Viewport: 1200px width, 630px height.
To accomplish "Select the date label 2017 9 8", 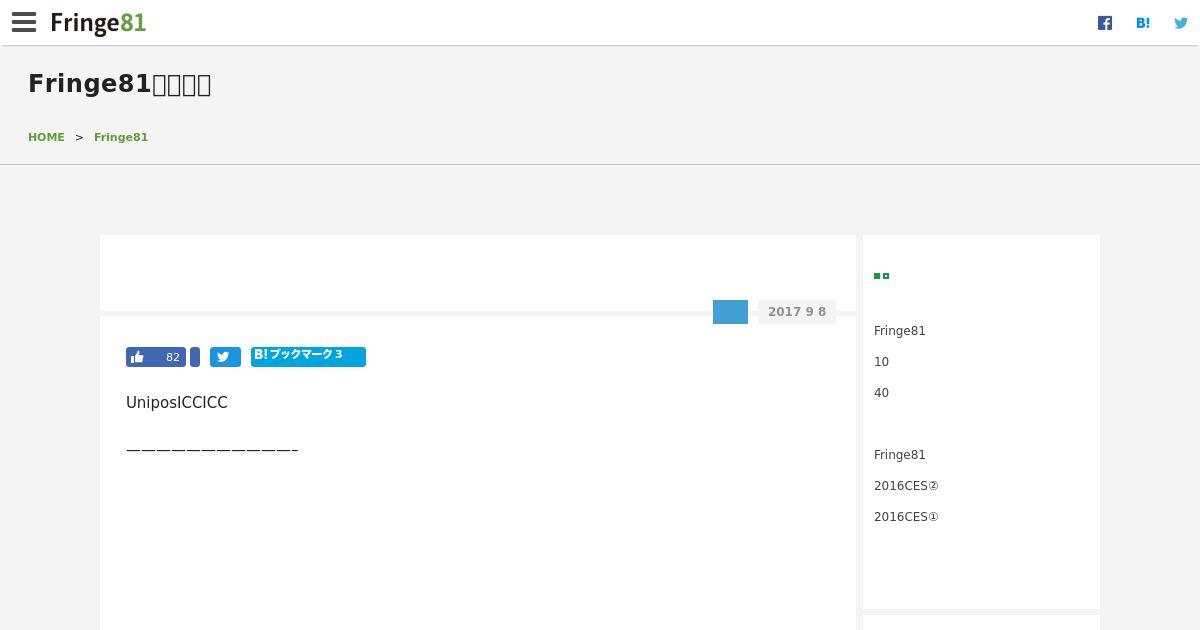I will coord(797,312).
